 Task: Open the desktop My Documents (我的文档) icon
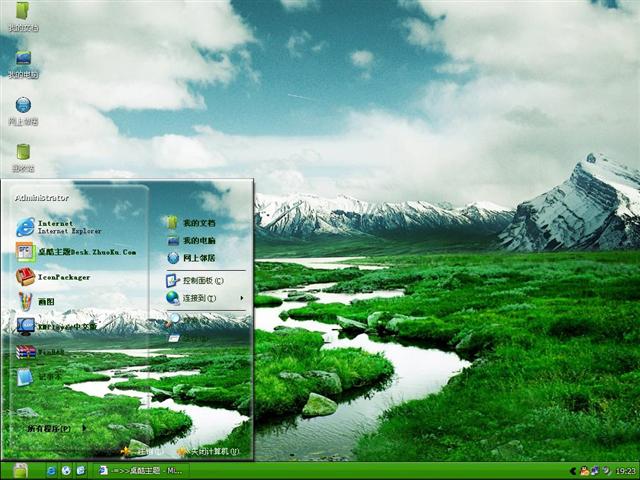(x=23, y=16)
